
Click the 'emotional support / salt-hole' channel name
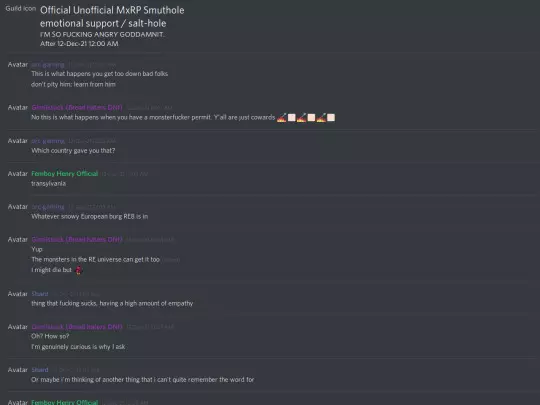(103, 23)
